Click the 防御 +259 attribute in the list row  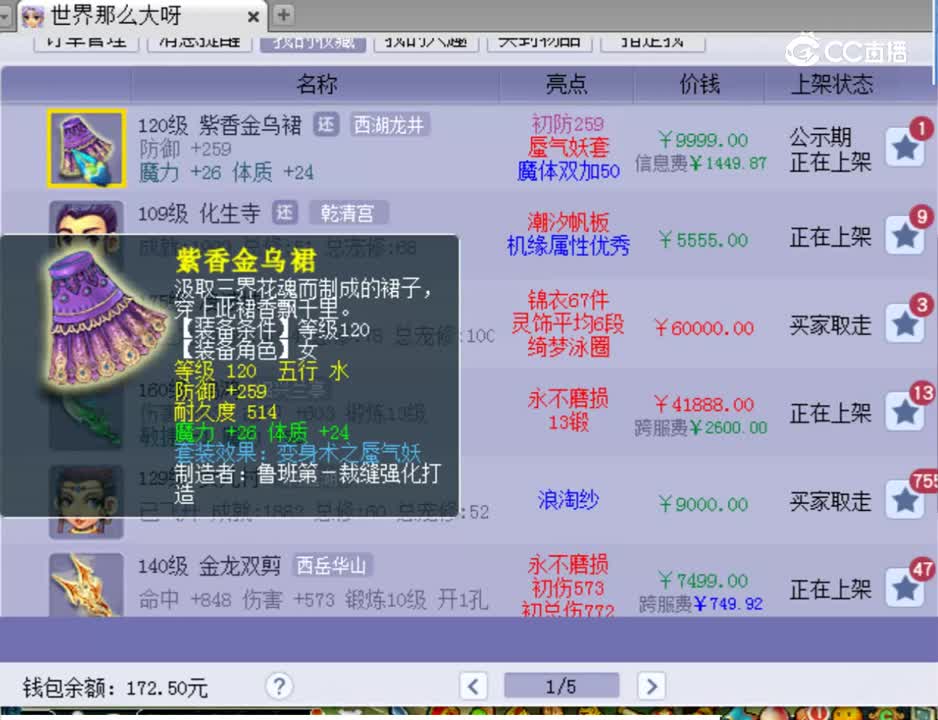coord(185,148)
